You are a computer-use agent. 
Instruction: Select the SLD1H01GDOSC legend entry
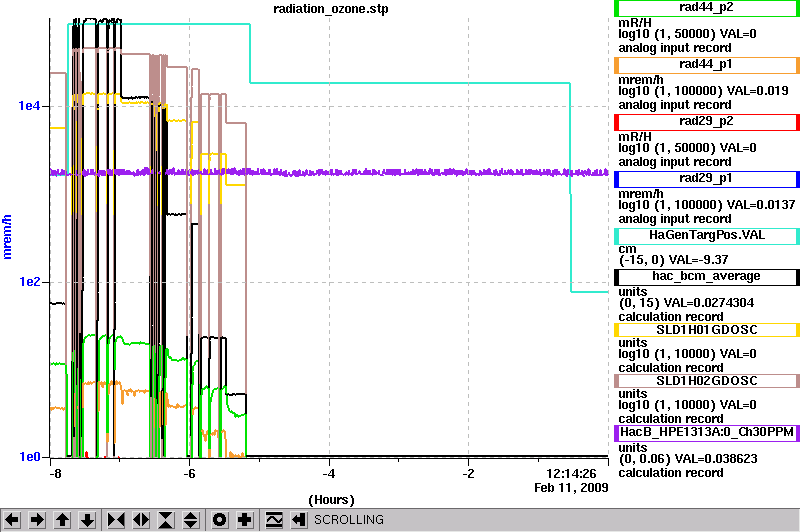[x=706, y=330]
